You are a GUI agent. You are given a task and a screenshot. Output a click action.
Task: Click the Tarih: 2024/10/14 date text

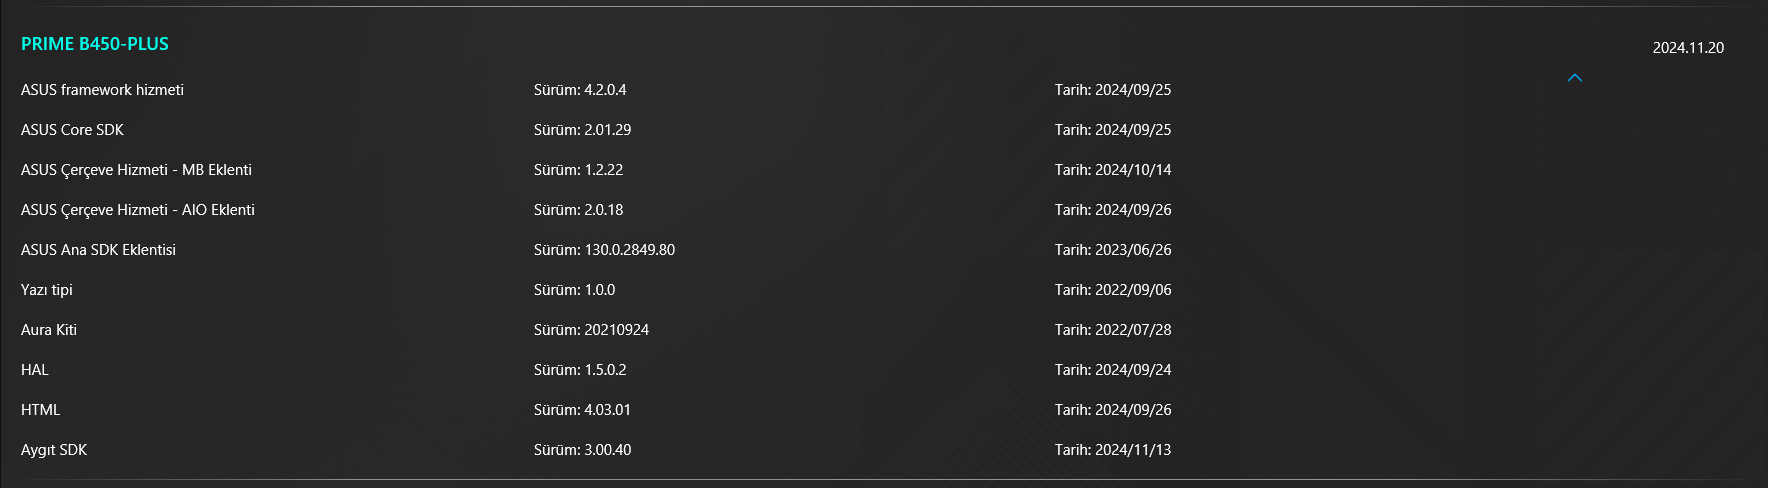pos(1113,170)
